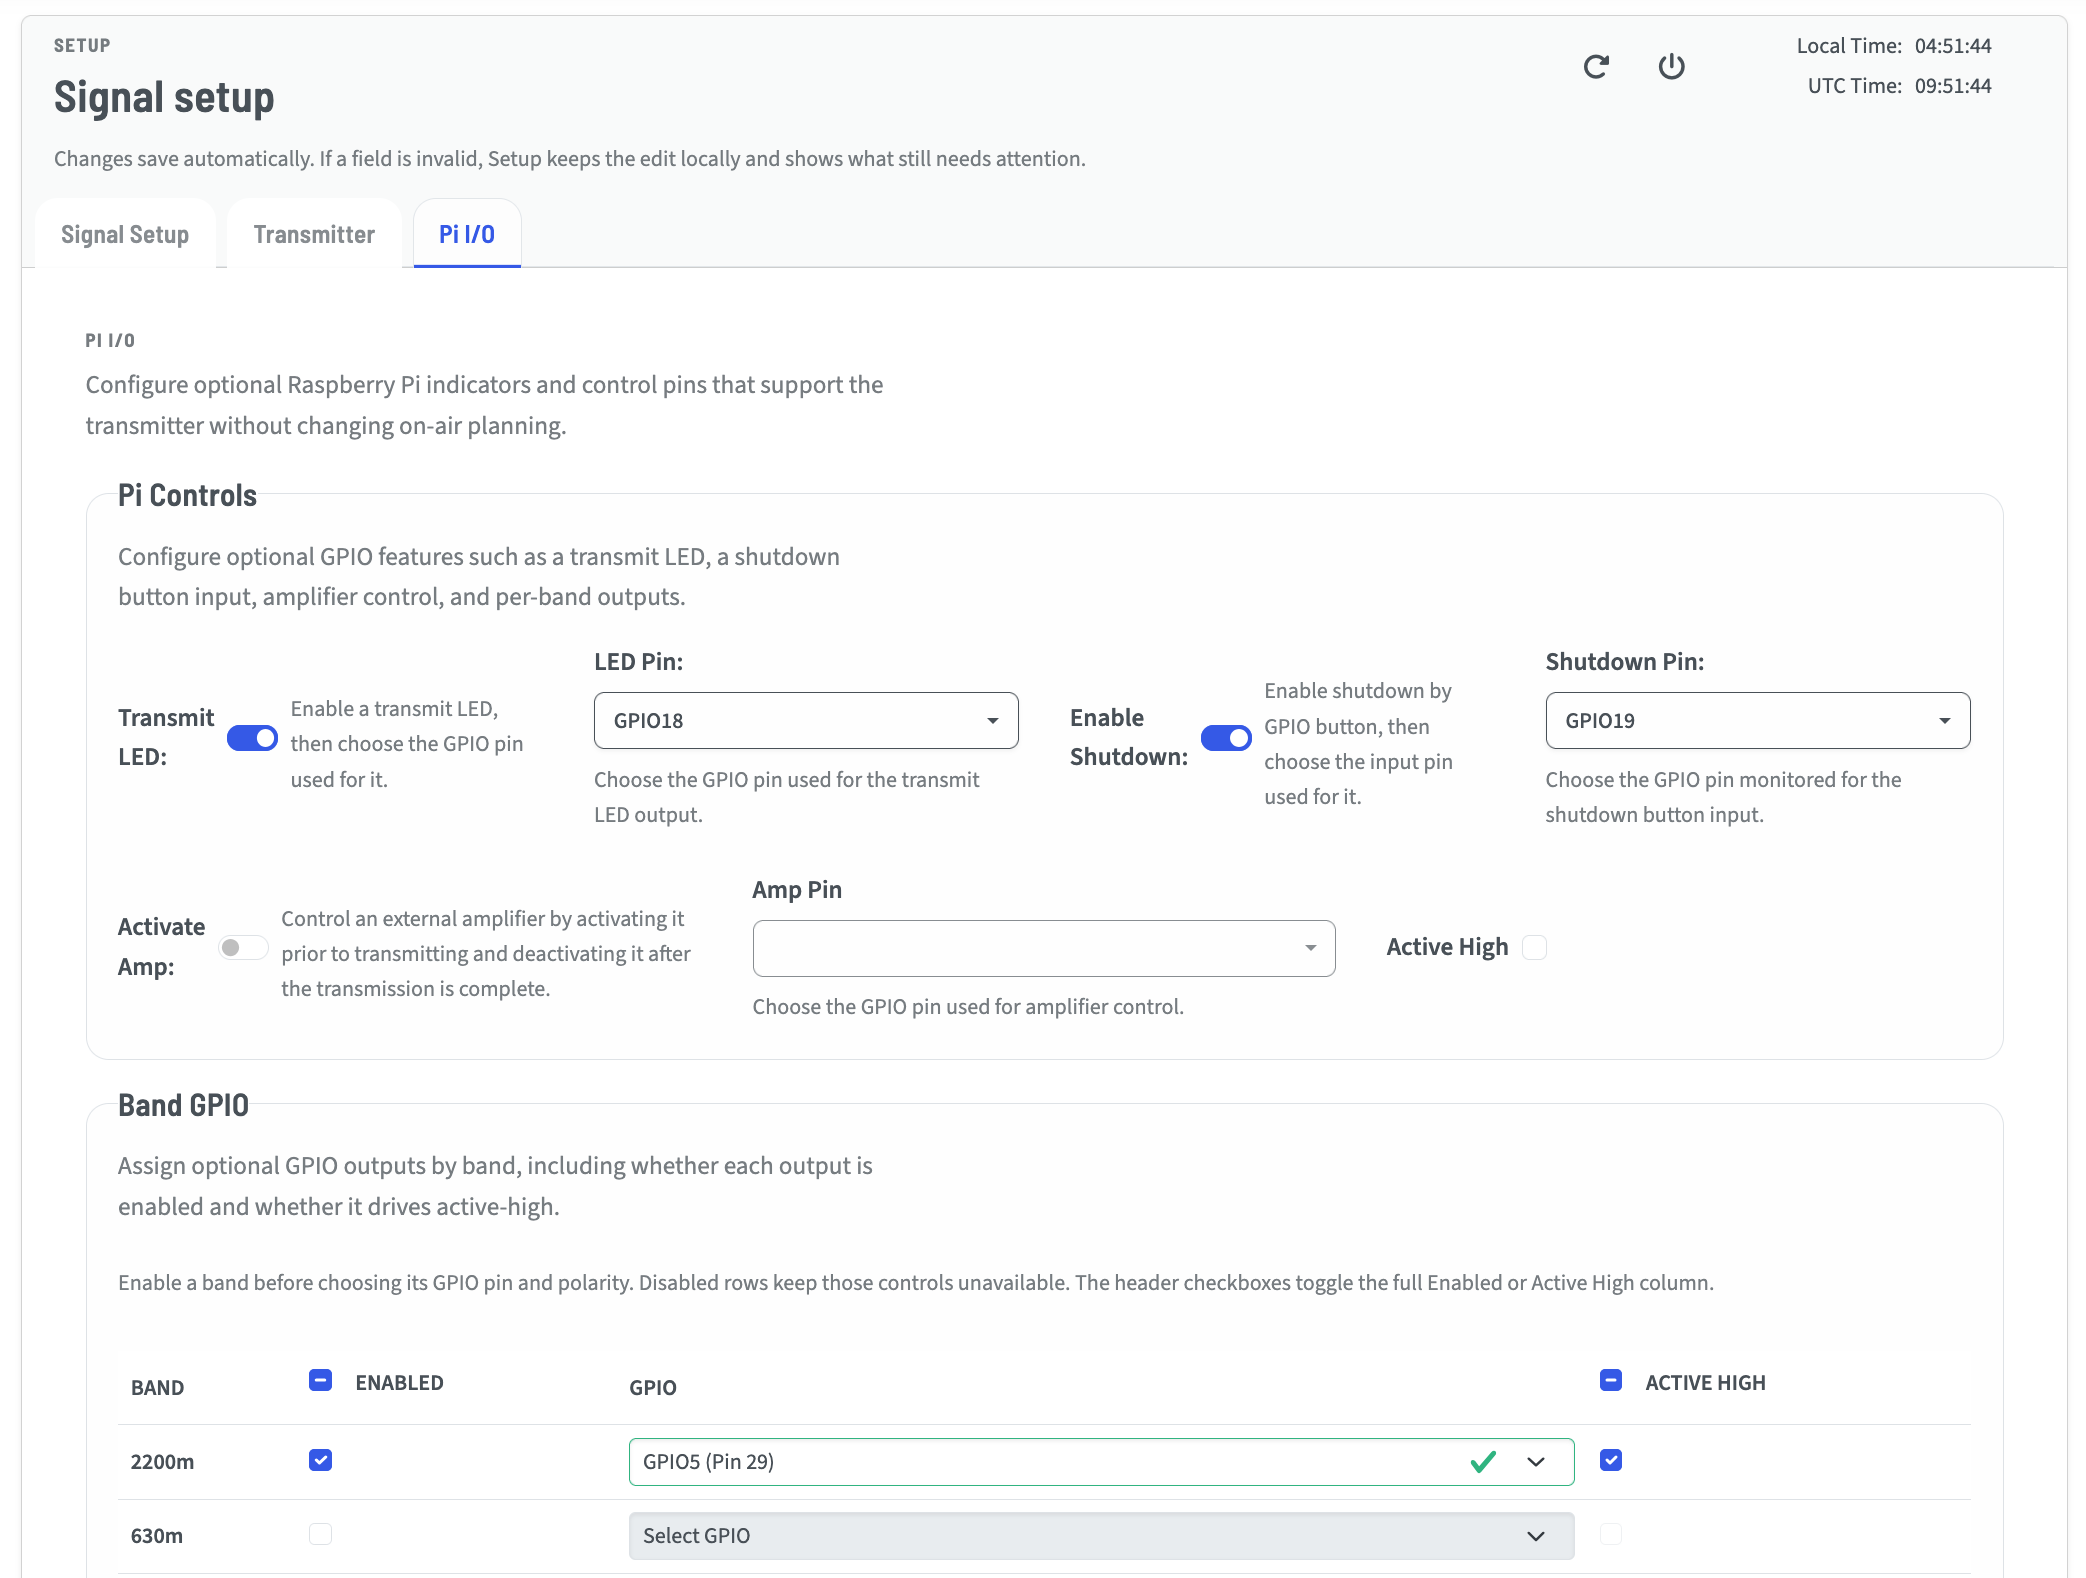Click the small SETUP label above the heading
This screenshot has width=2086, height=1578.
point(82,46)
